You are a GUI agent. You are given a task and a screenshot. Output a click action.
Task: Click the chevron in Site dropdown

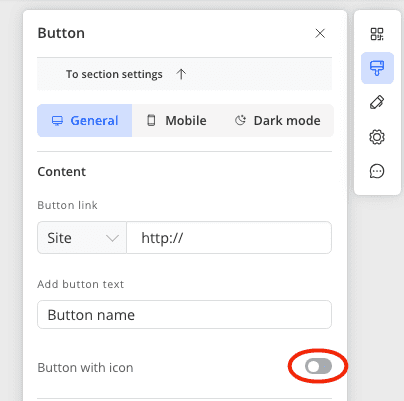[112, 238]
